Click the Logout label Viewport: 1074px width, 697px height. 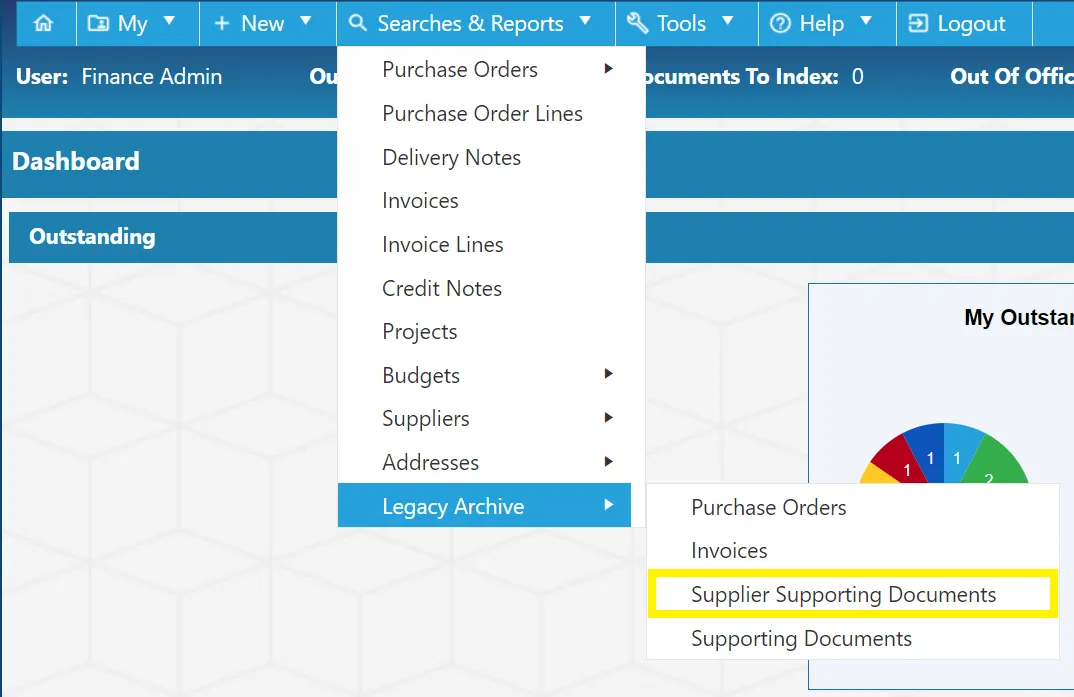click(x=971, y=24)
